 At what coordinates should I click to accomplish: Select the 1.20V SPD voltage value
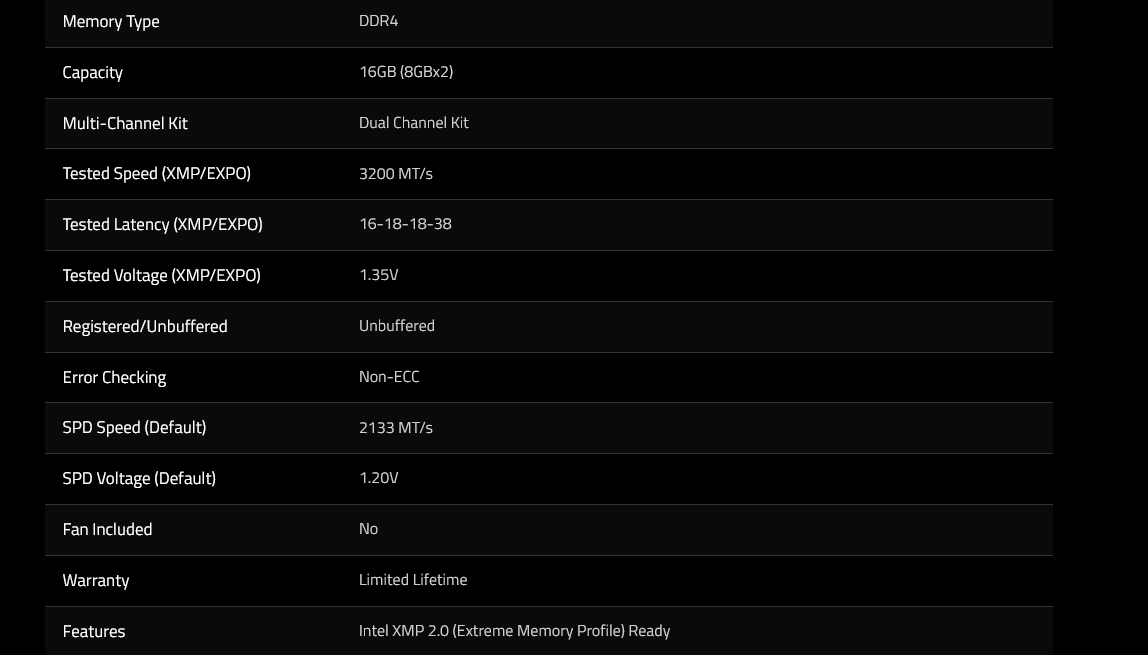[x=379, y=478]
